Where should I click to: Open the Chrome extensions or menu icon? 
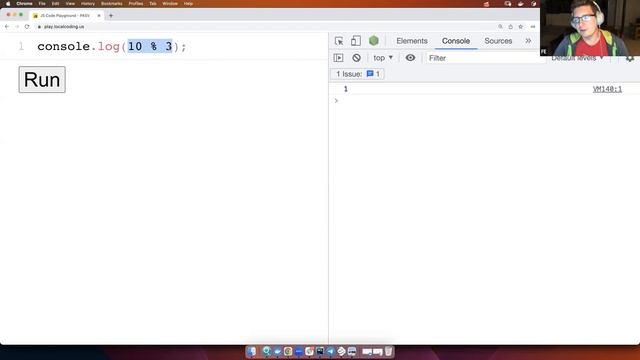click(x=533, y=27)
